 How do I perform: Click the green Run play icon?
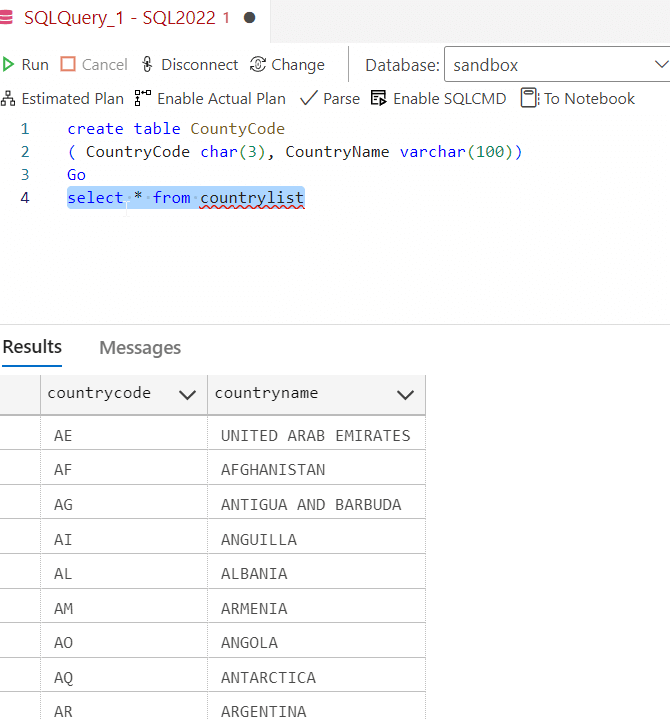point(8,65)
